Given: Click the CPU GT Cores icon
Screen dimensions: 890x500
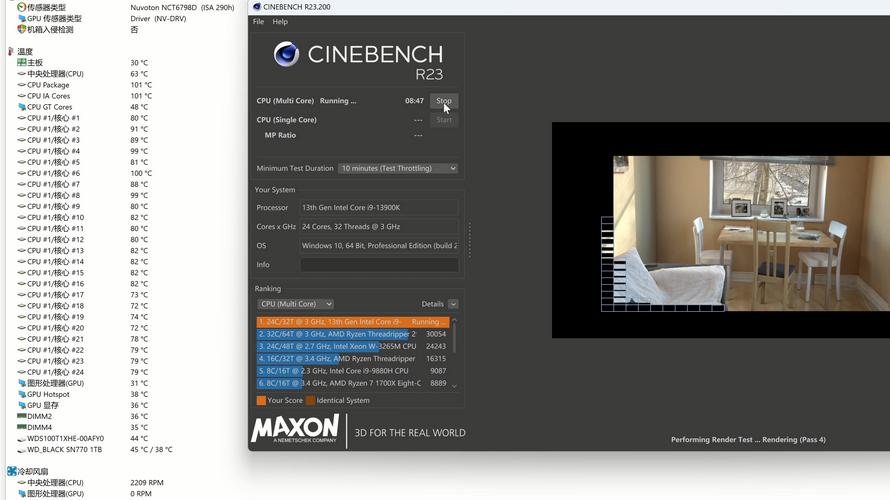Looking at the screenshot, I should pyautogui.click(x=22, y=107).
